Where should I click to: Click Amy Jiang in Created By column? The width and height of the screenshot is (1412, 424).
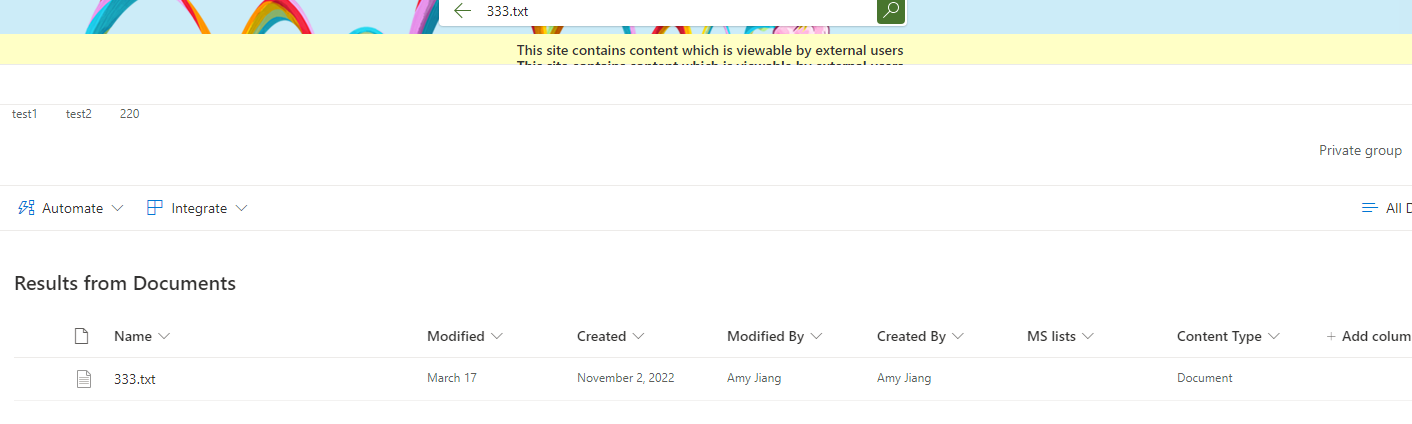(x=904, y=378)
